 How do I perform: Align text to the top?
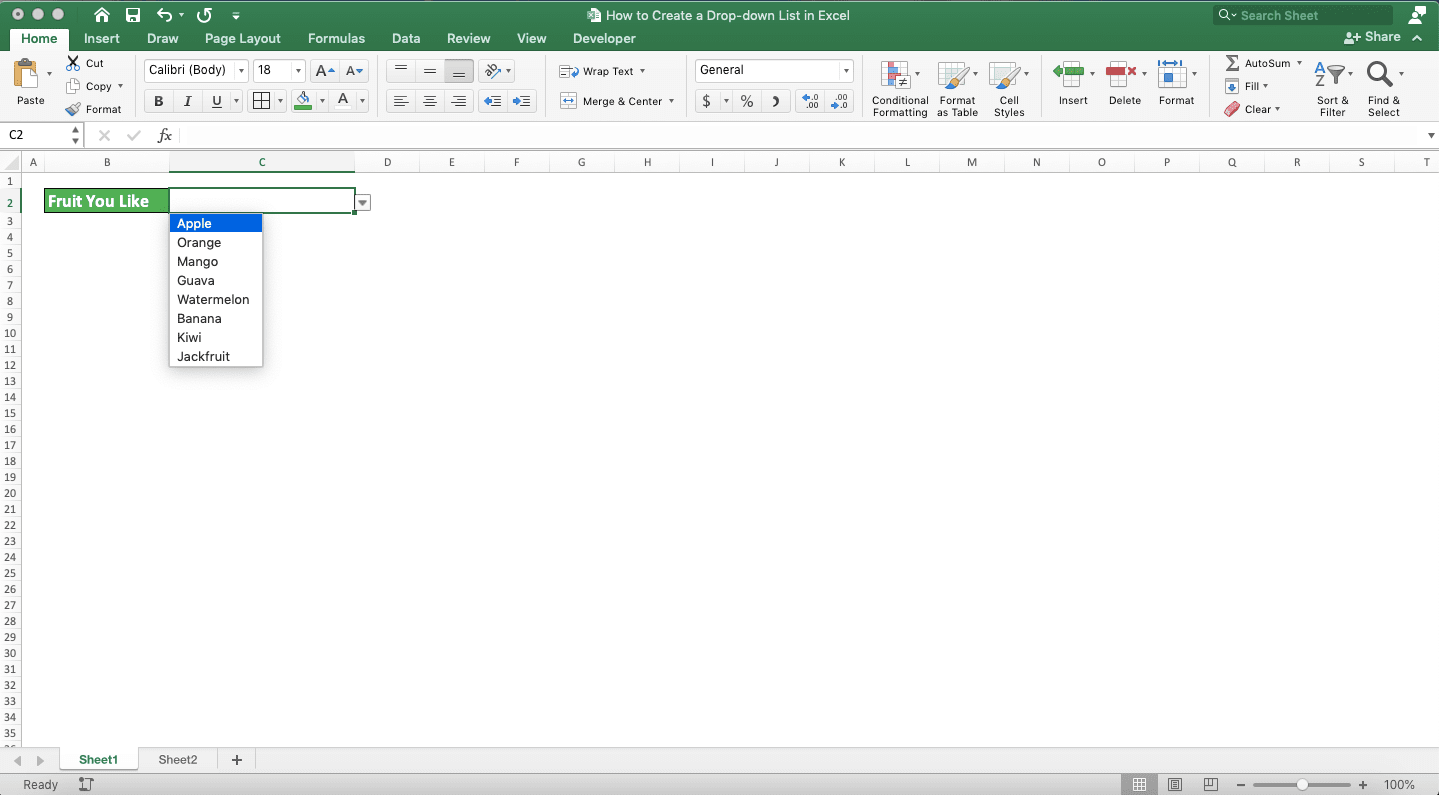(x=401, y=70)
